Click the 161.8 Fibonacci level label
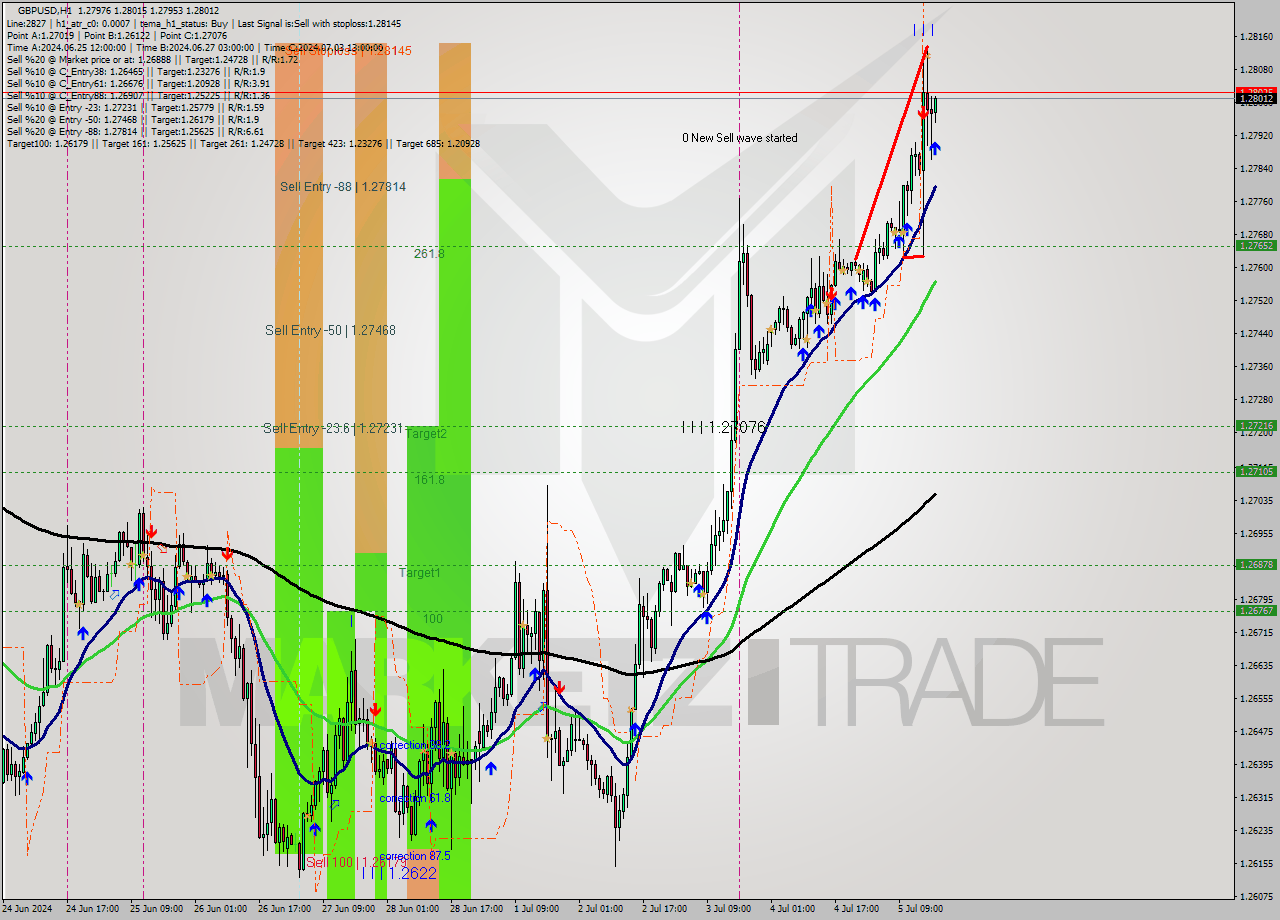 point(429,480)
